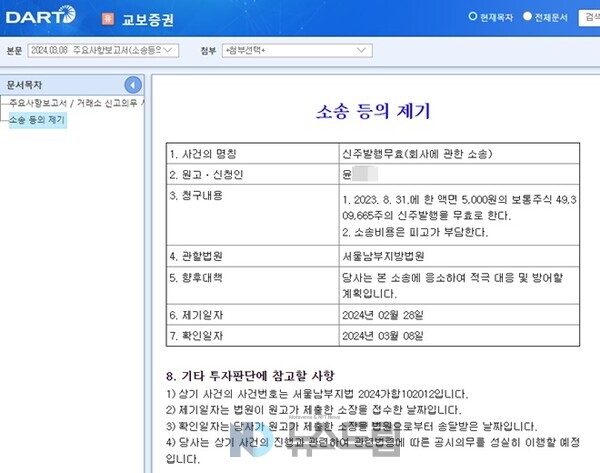Image resolution: width=600 pixels, height=473 pixels.
Task: Open 주요사항보고서 / 거래소 신고의무 tree item
Action: coord(77,103)
